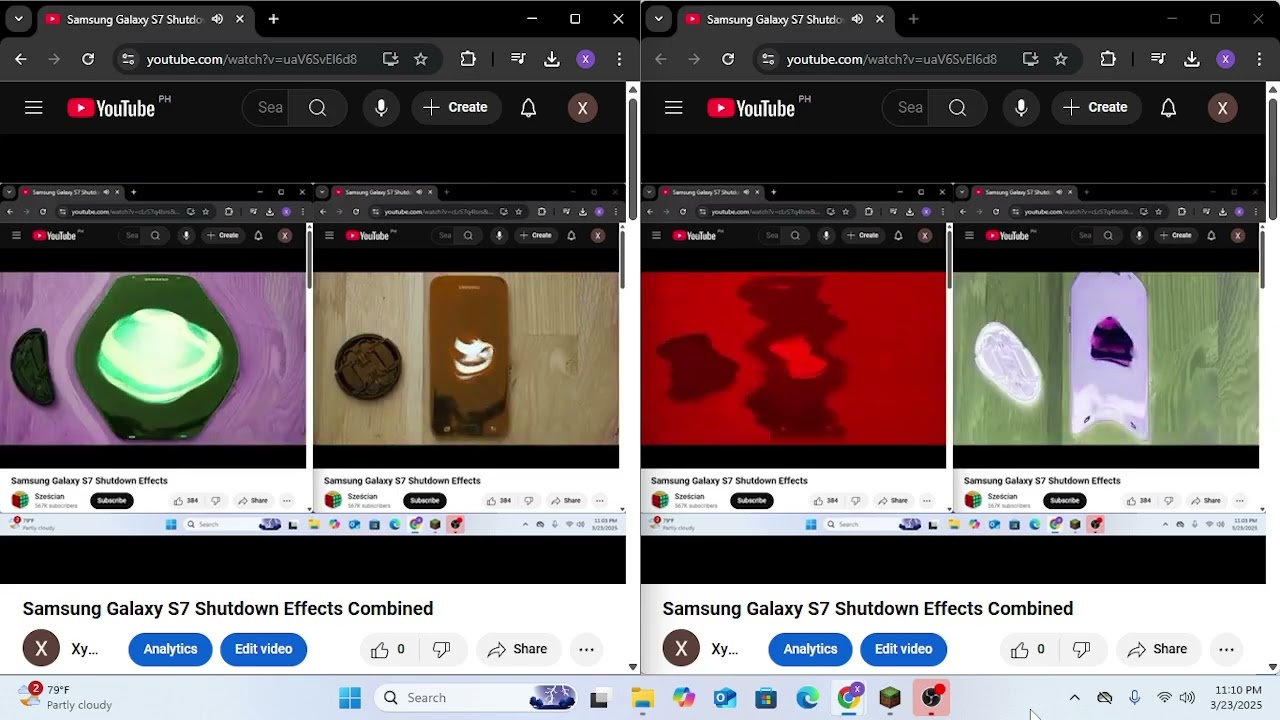1280x720 pixels.
Task: Open account avatar menu in right YouTube header
Action: 1223,108
